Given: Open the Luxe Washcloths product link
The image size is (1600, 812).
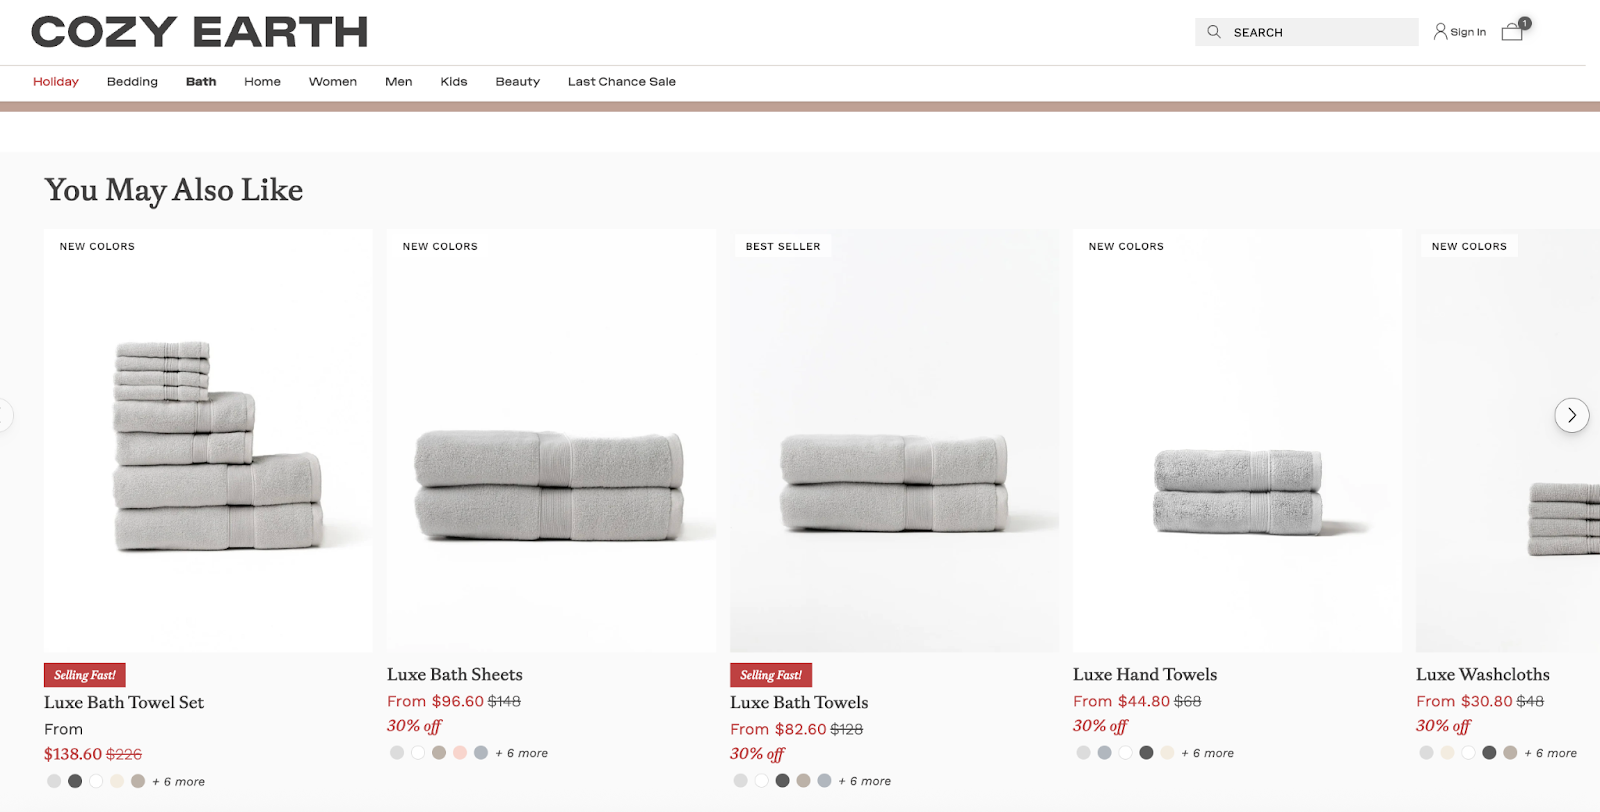Looking at the screenshot, I should [1483, 675].
